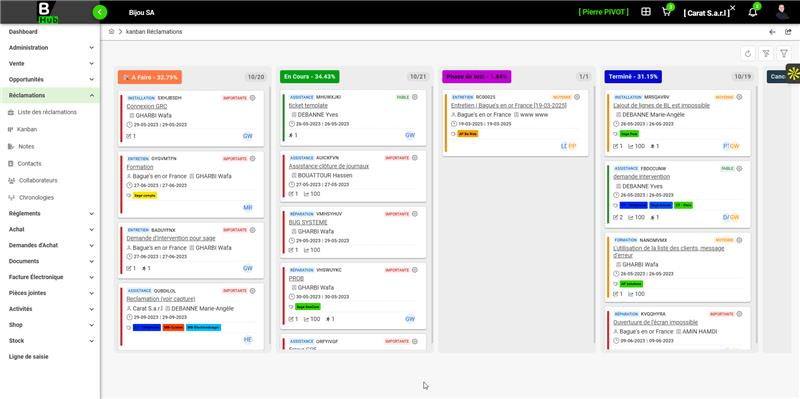Click MR avatar on Formation card
The image size is (800, 399).
tap(247, 208)
